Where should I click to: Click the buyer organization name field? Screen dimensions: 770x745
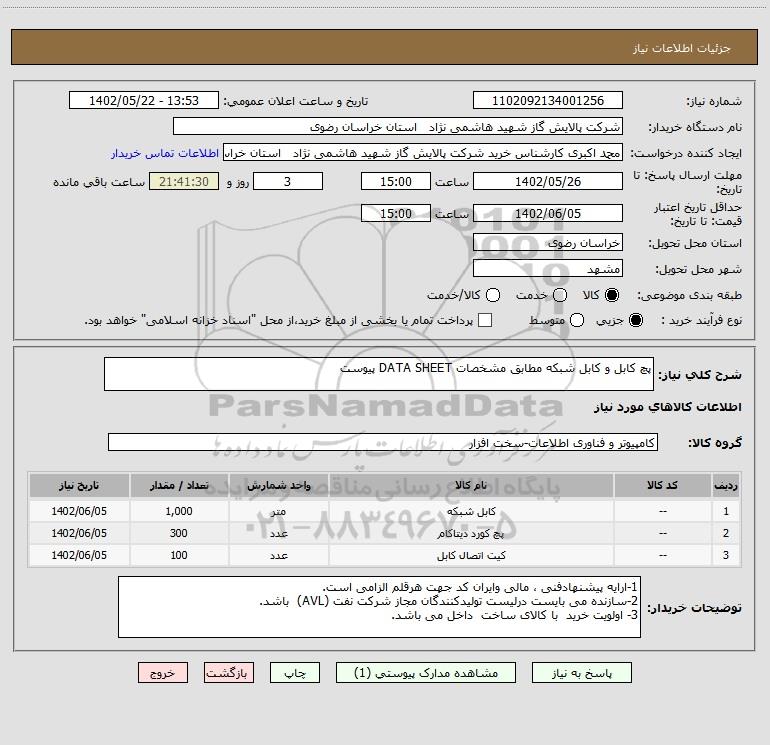point(398,127)
